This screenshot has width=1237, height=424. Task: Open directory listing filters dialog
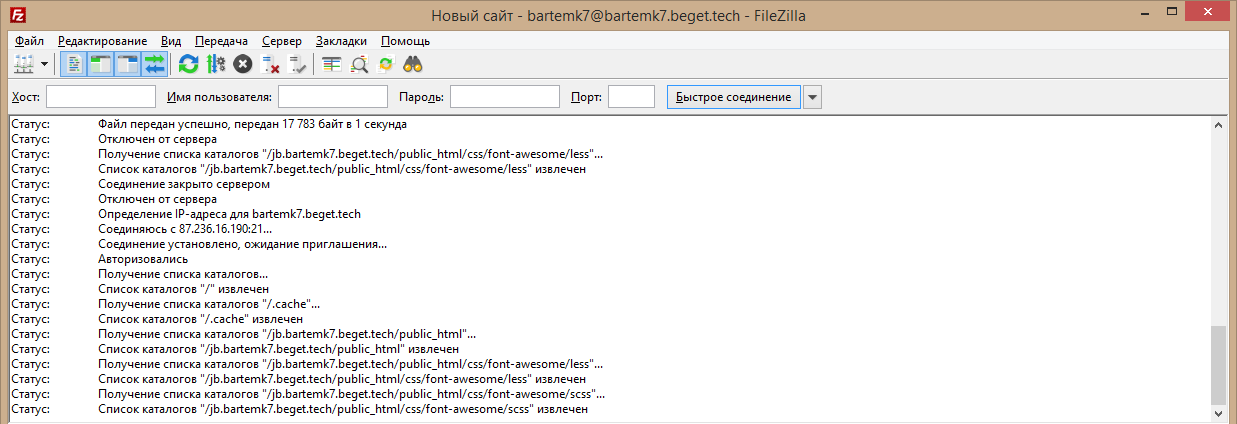331,64
